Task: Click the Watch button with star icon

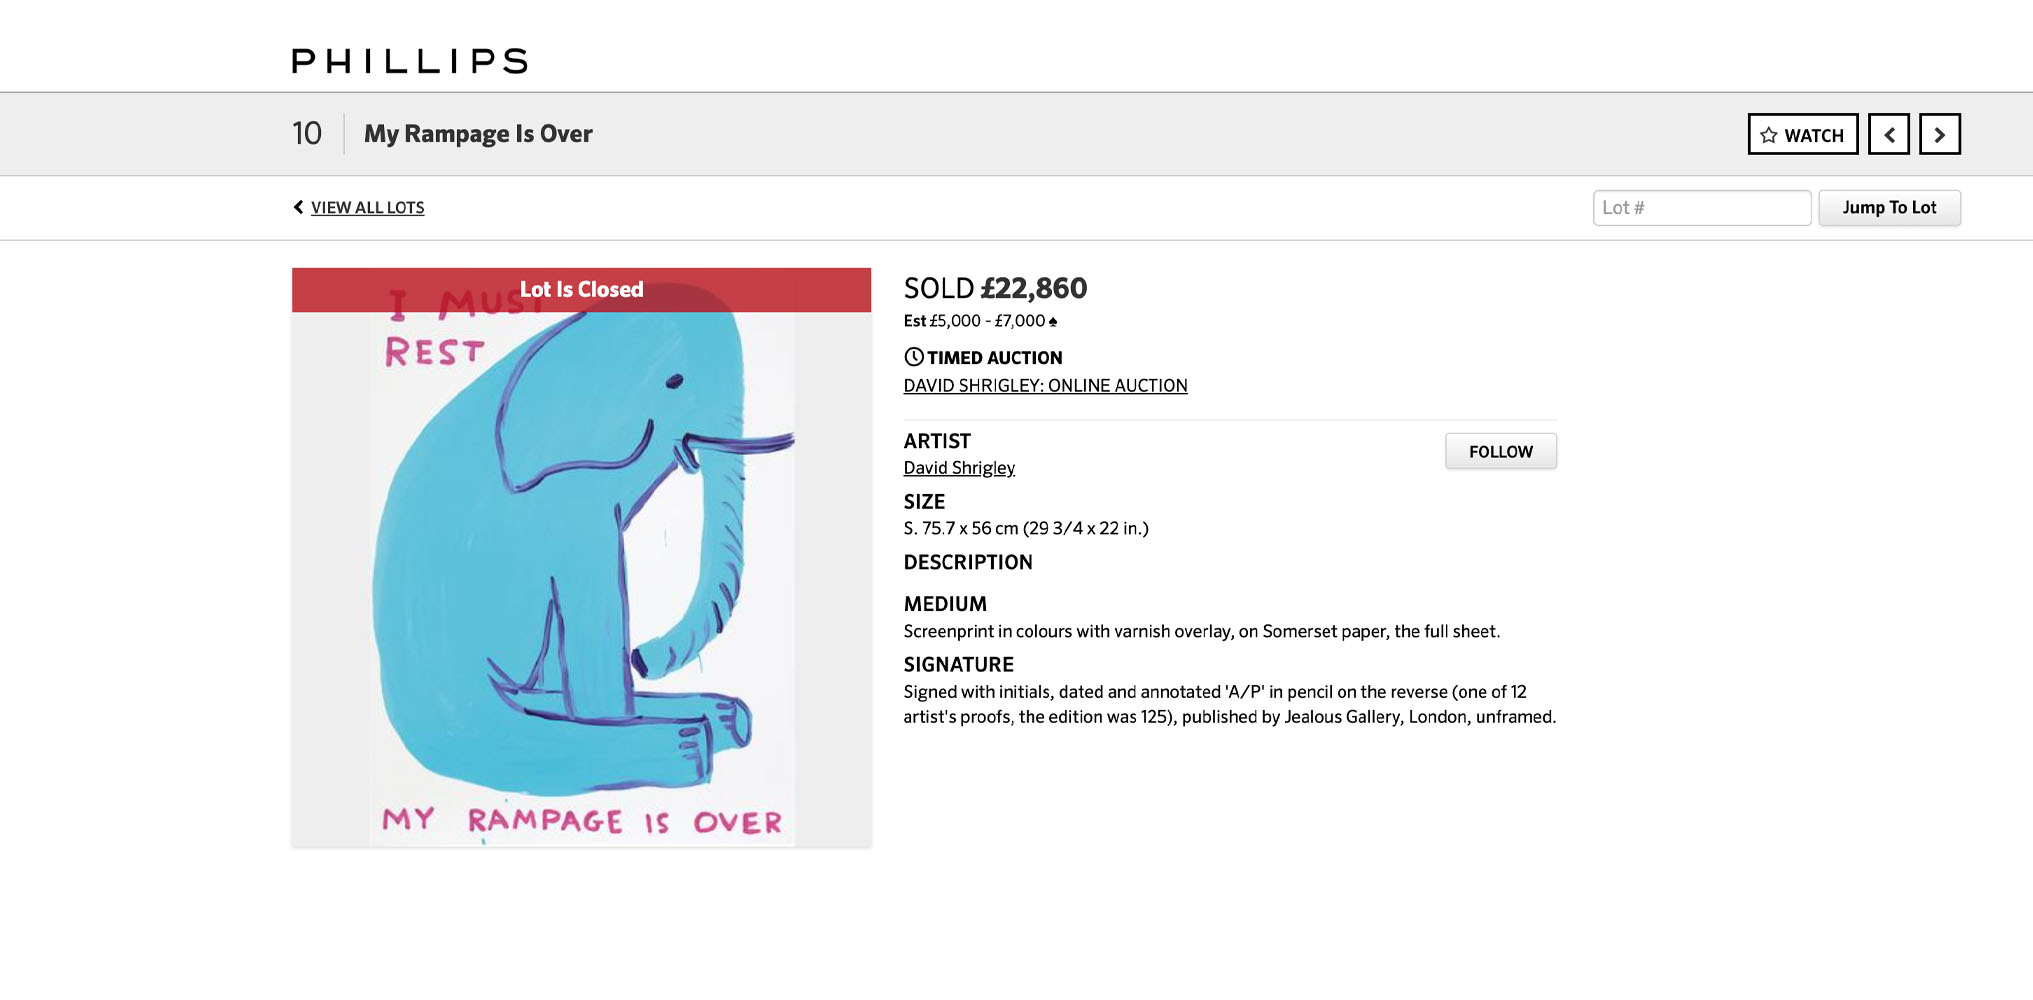Action: point(1803,134)
